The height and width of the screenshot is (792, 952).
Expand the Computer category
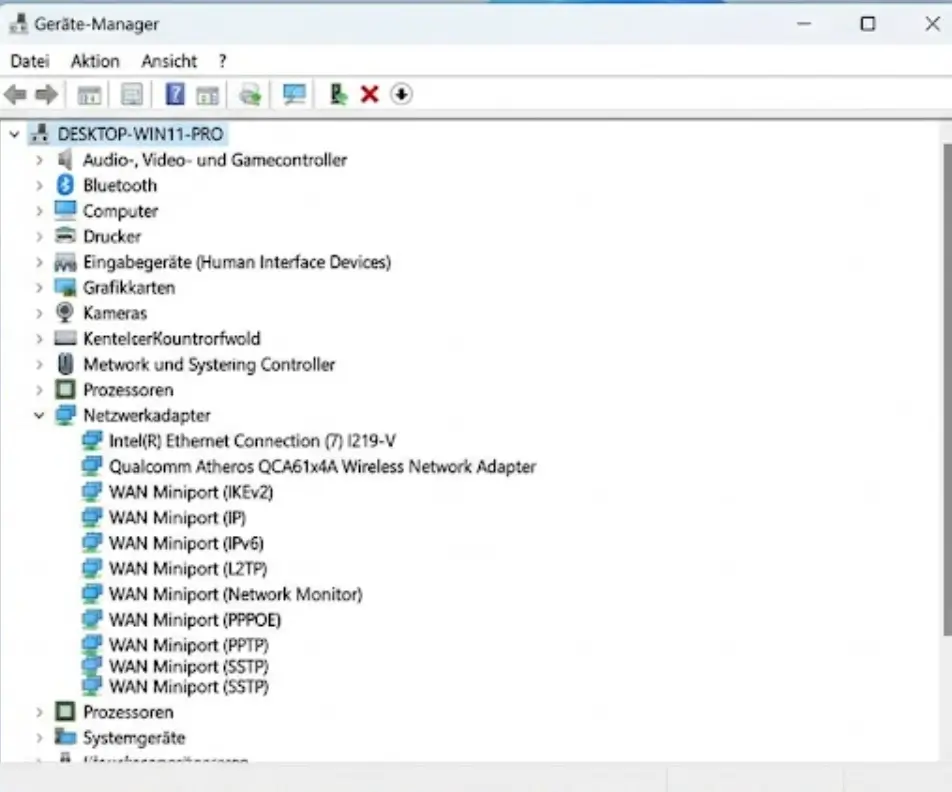(x=39, y=211)
